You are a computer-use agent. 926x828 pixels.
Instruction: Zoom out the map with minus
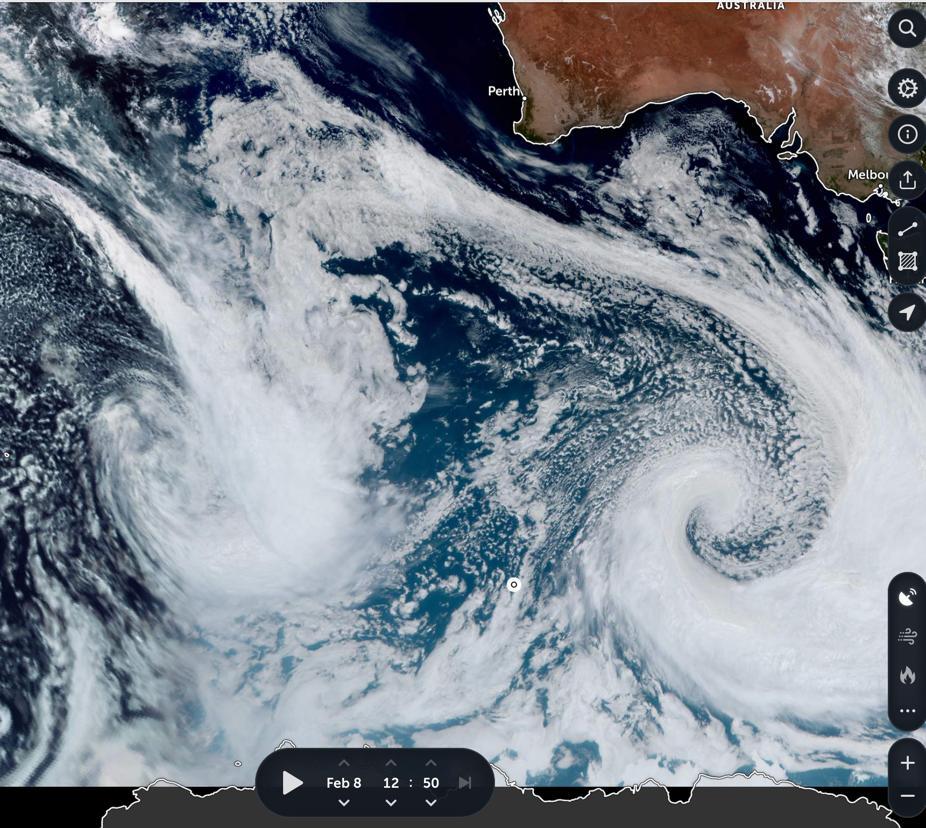point(906,797)
